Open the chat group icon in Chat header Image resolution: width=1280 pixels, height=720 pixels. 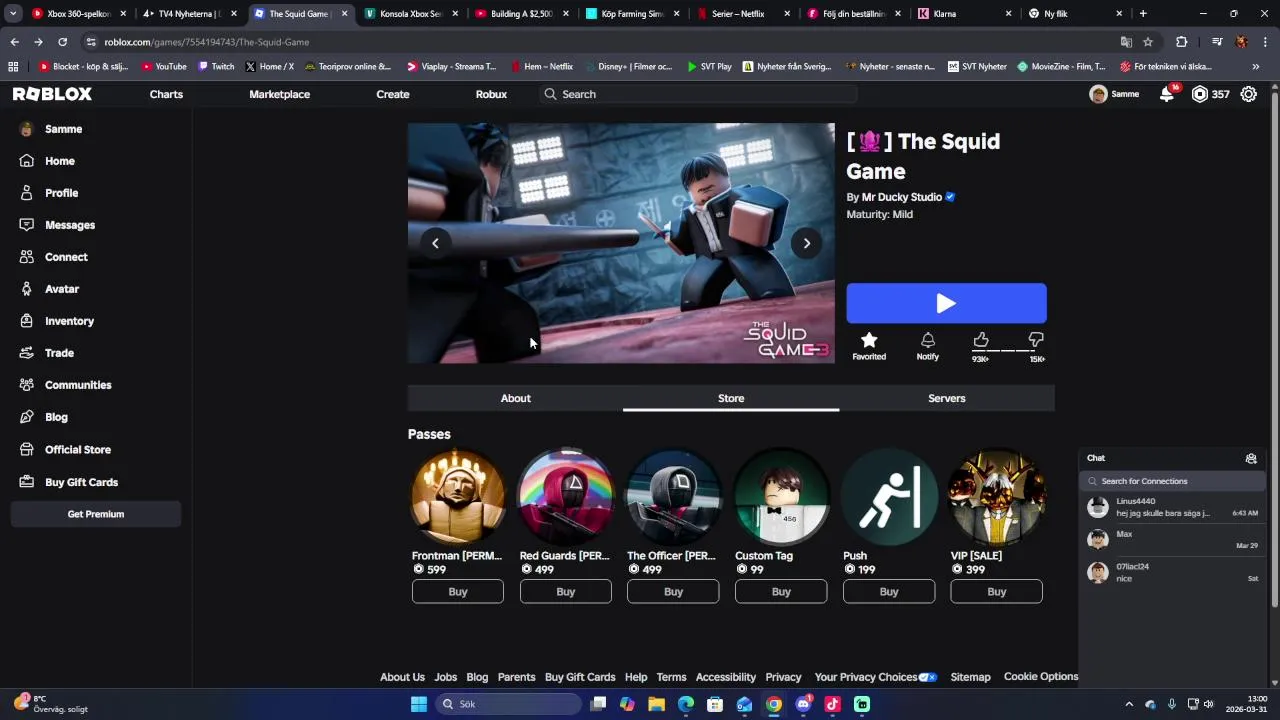point(1251,458)
